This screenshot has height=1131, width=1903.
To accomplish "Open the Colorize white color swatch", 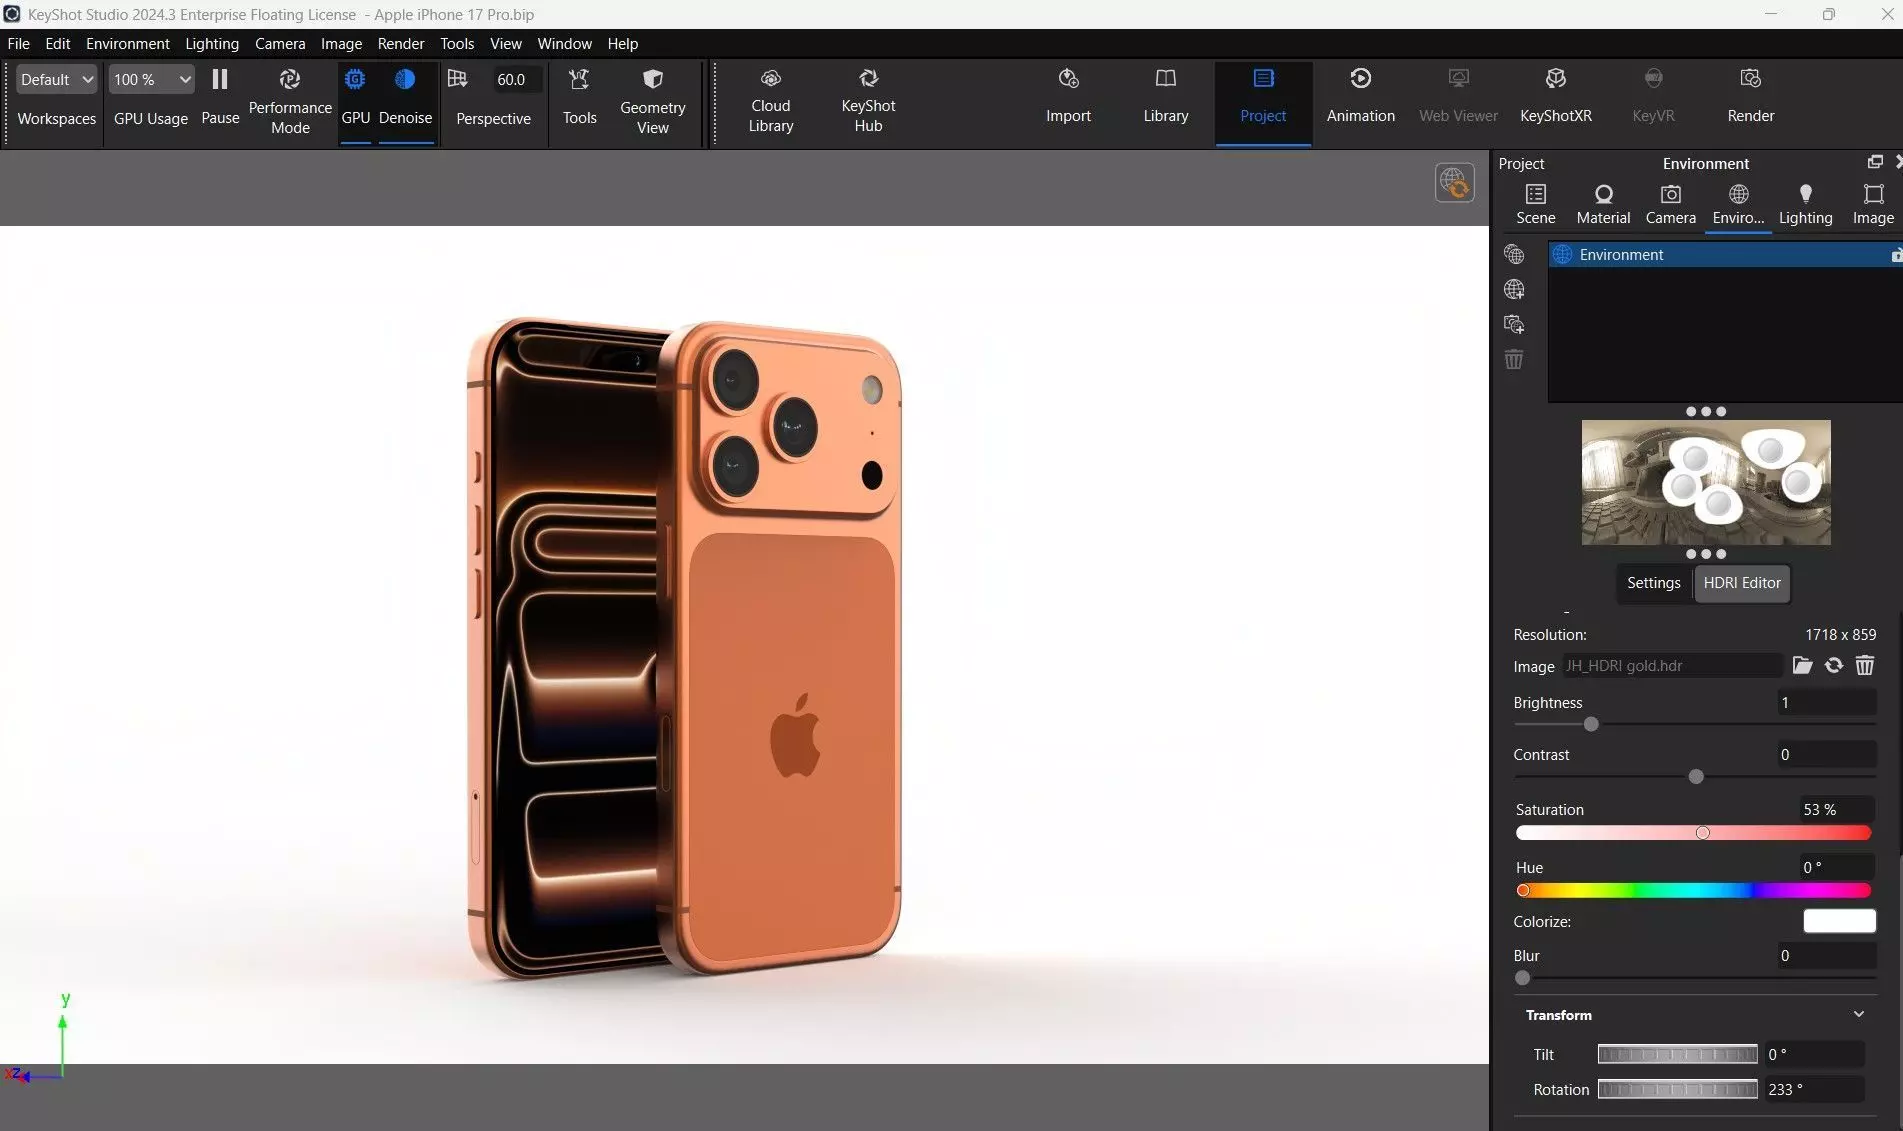I will pos(1839,921).
